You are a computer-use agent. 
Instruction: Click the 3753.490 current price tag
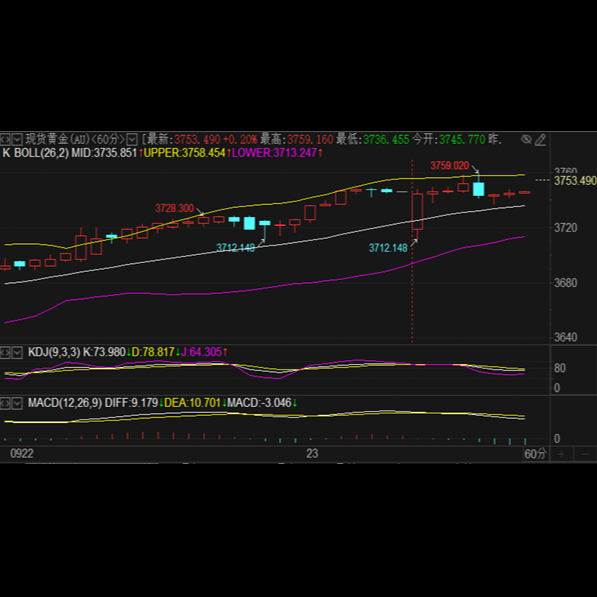click(x=575, y=180)
